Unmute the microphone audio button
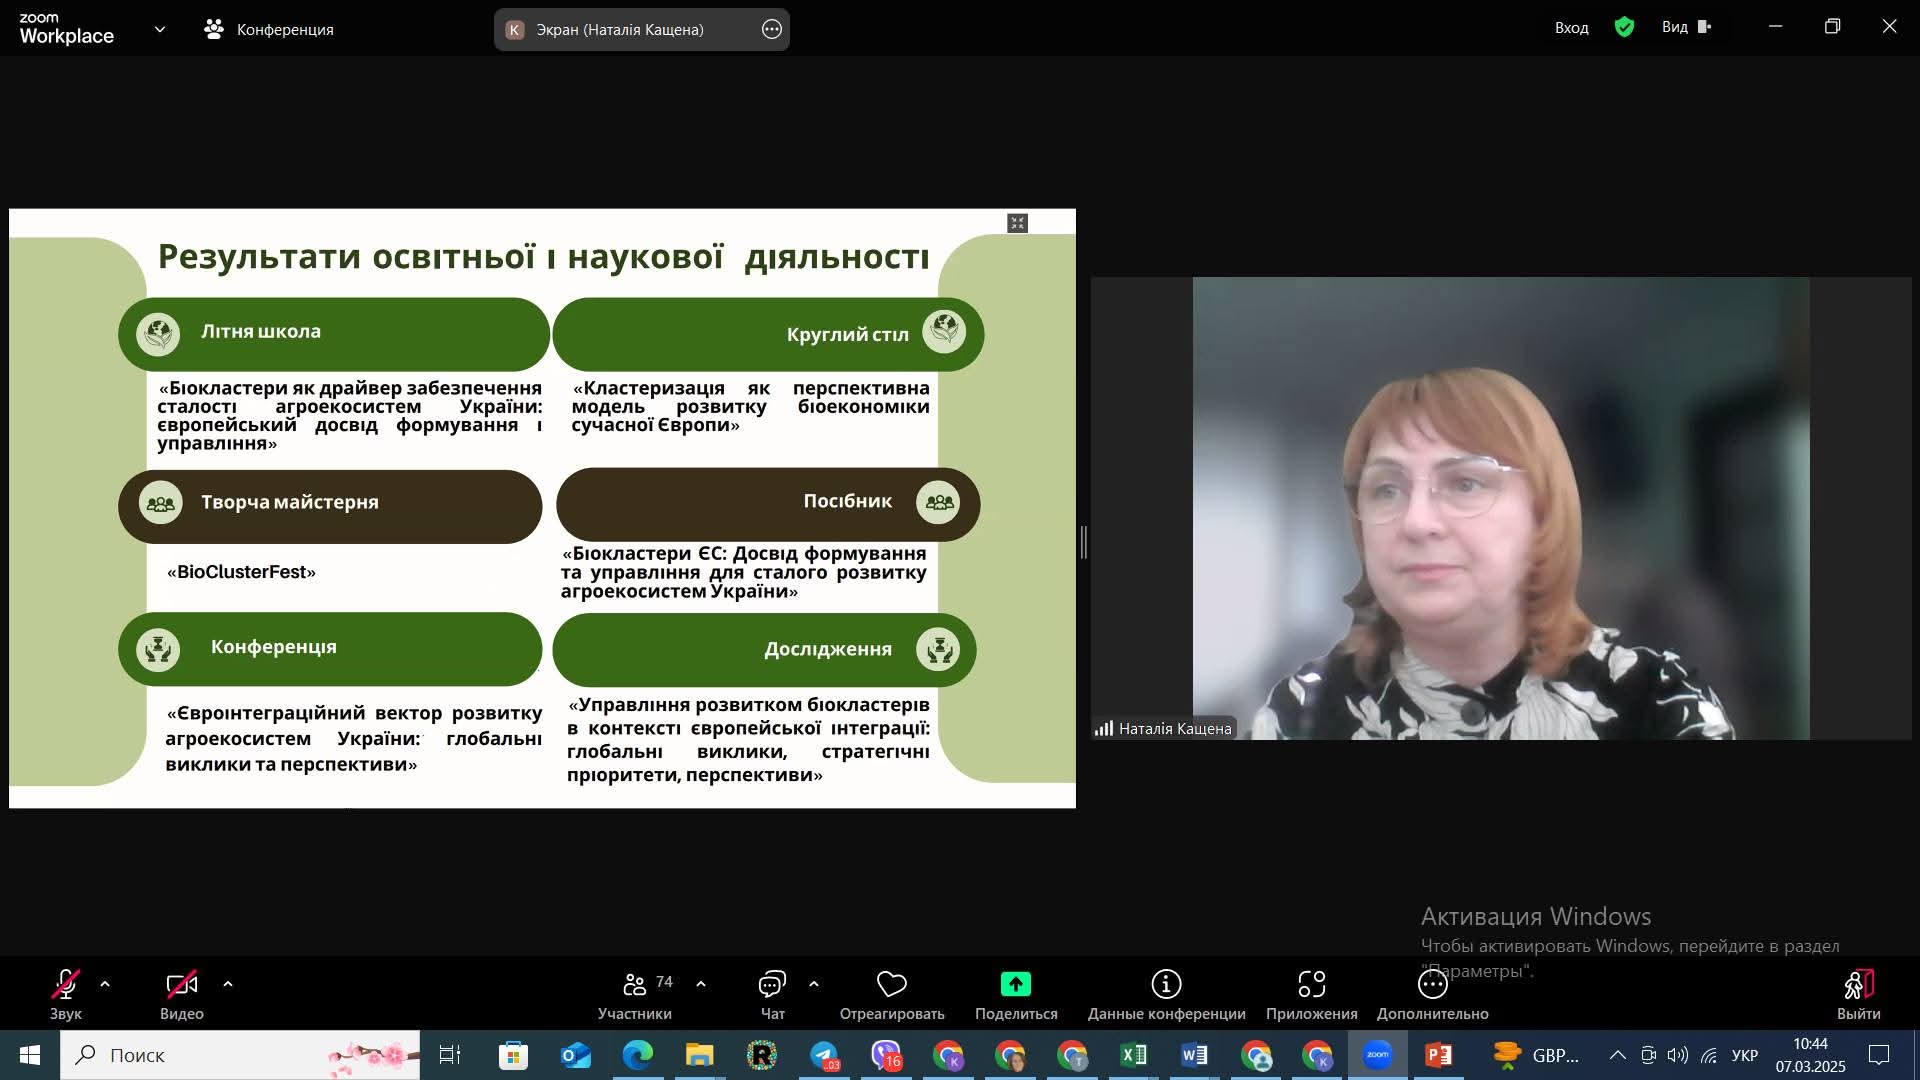Viewport: 1920px width, 1080px height. point(66,985)
